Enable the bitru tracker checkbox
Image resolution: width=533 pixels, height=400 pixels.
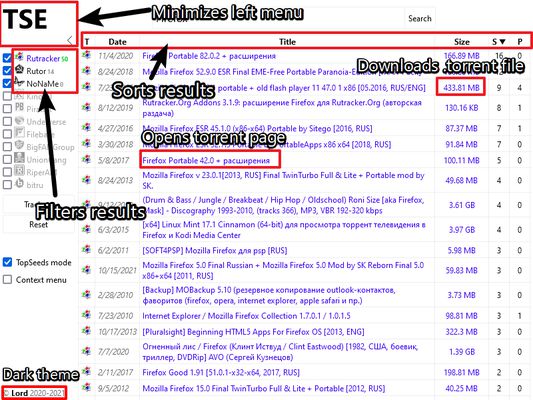7,185
